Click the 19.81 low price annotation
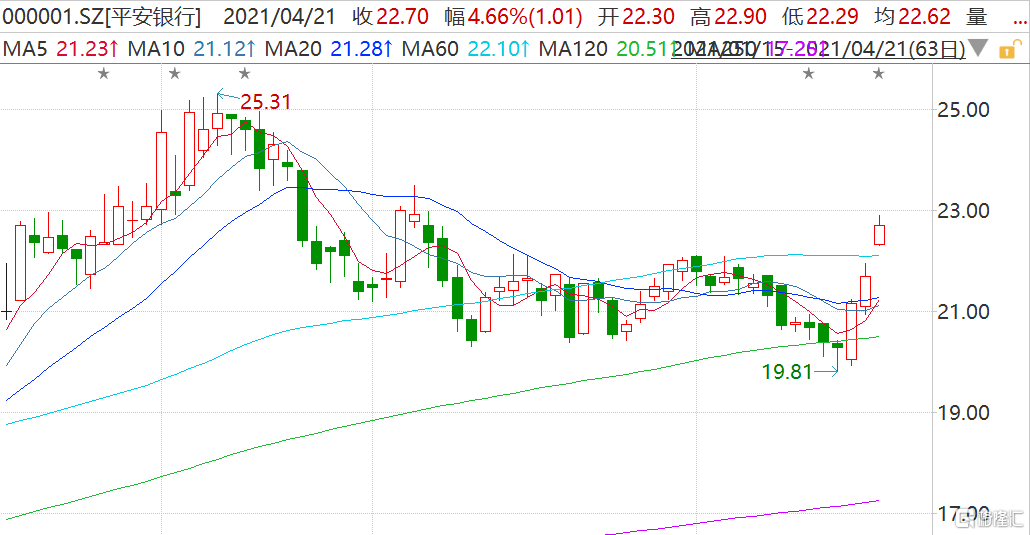The width and height of the screenshot is (1030, 535). pyautogui.click(x=788, y=372)
